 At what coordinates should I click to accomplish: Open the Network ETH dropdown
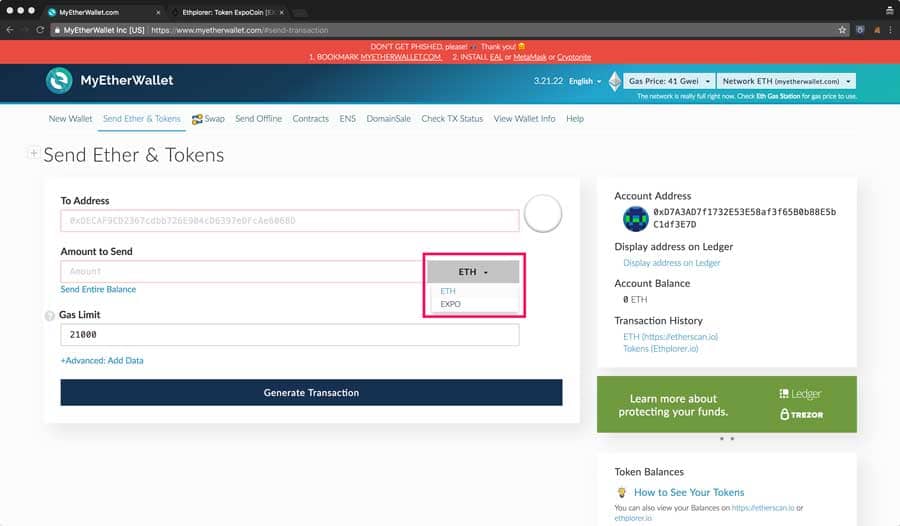[x=786, y=81]
